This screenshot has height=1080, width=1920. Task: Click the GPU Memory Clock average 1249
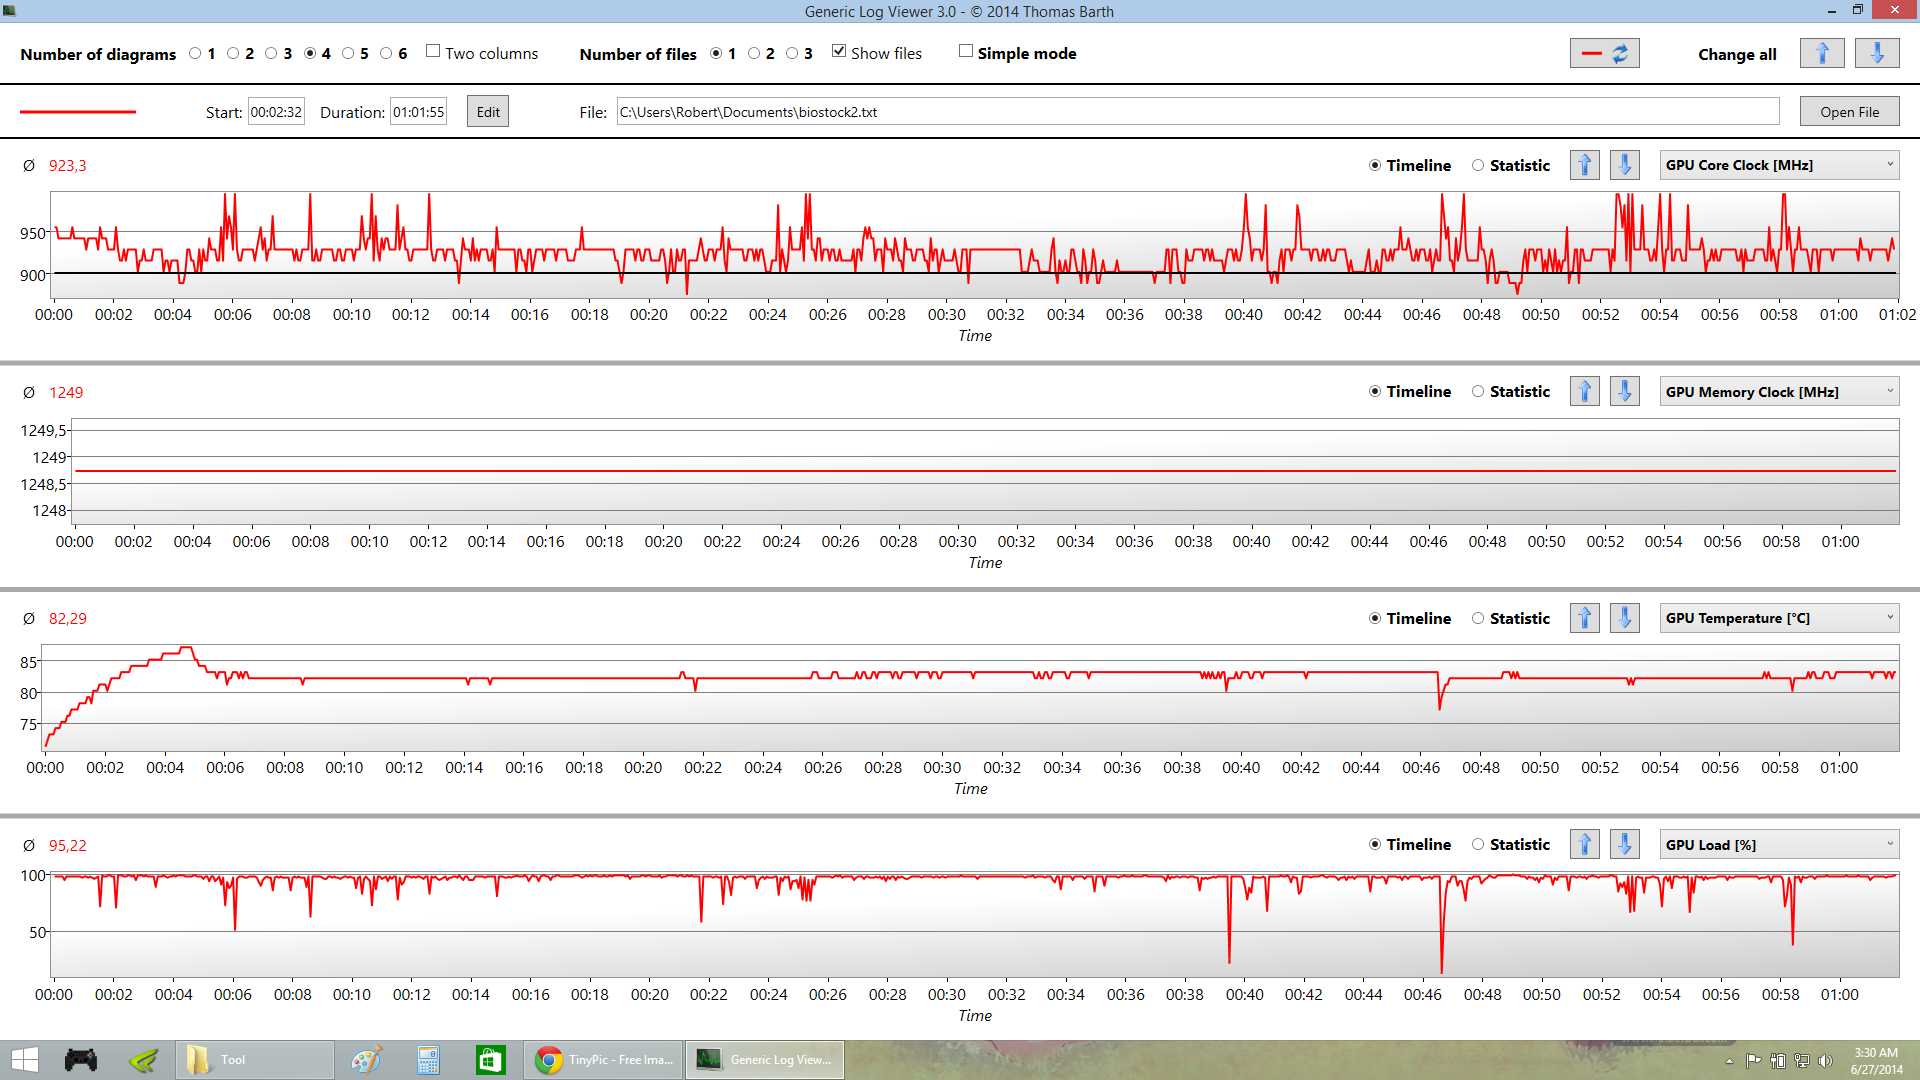(x=66, y=393)
